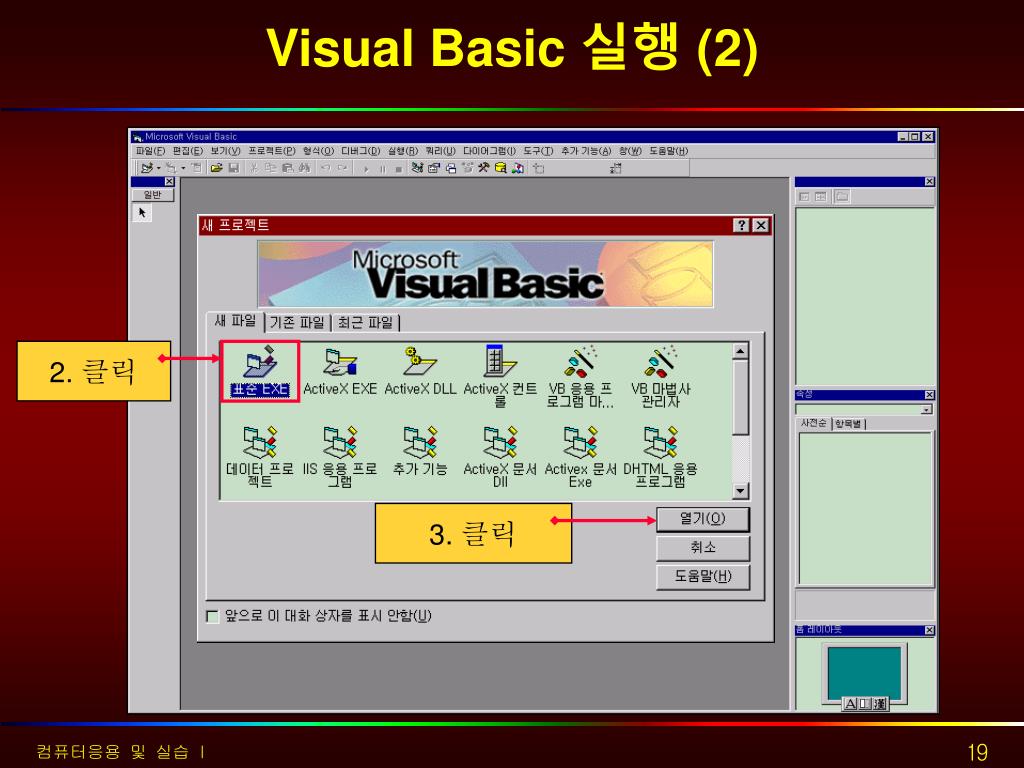Open the 보기(V) menu
This screenshot has width=1024, height=768.
[x=225, y=151]
